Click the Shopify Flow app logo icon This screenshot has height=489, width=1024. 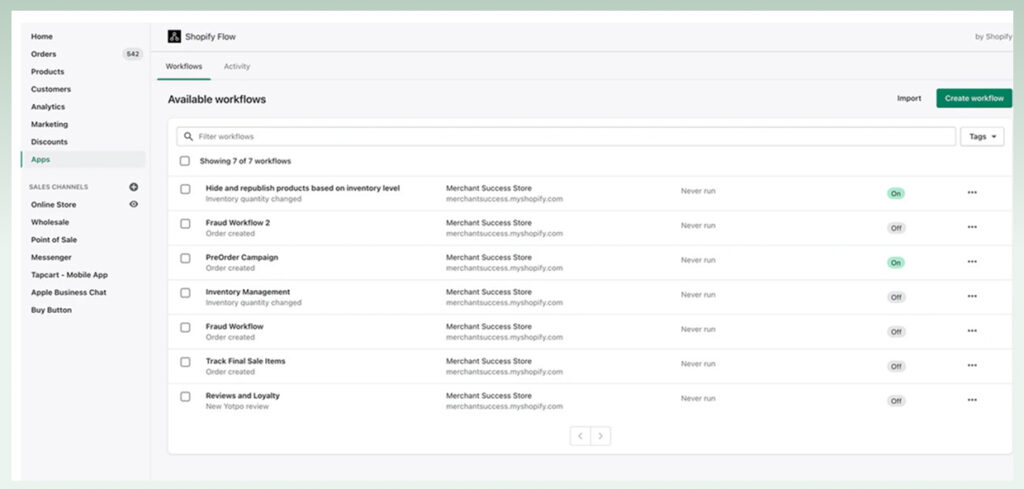pos(174,37)
